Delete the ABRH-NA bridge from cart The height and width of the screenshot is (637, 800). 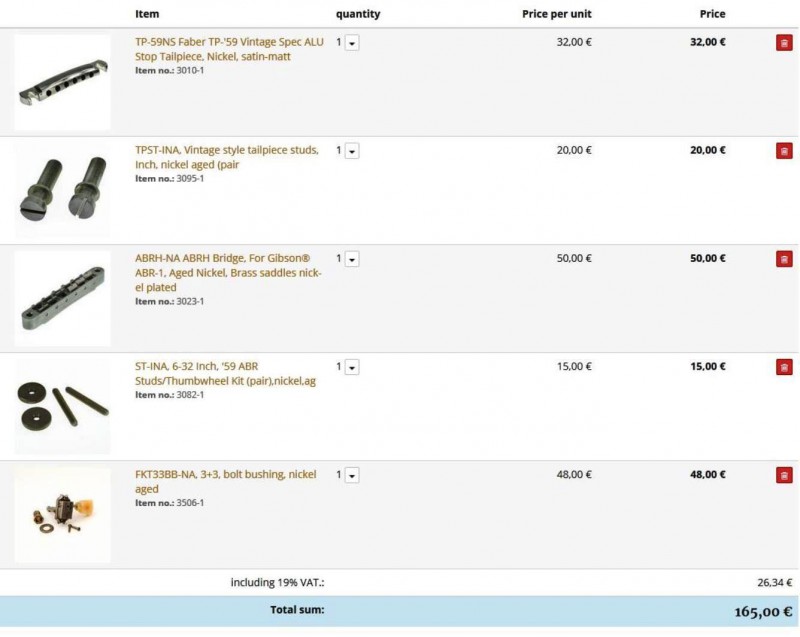pyautogui.click(x=784, y=259)
